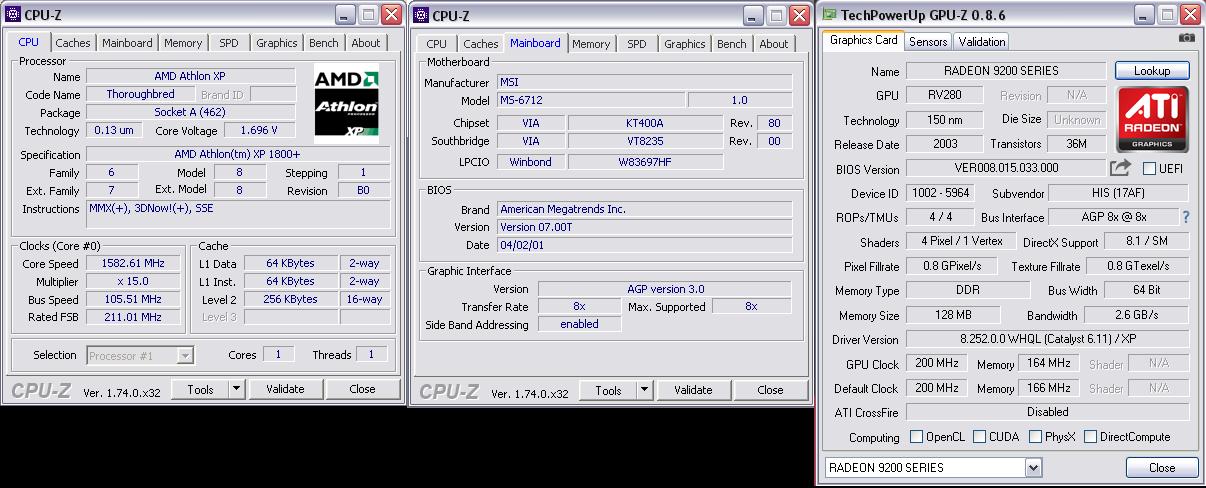Open About tab in first CPU-Z window
The image size is (1206, 488).
pos(366,43)
